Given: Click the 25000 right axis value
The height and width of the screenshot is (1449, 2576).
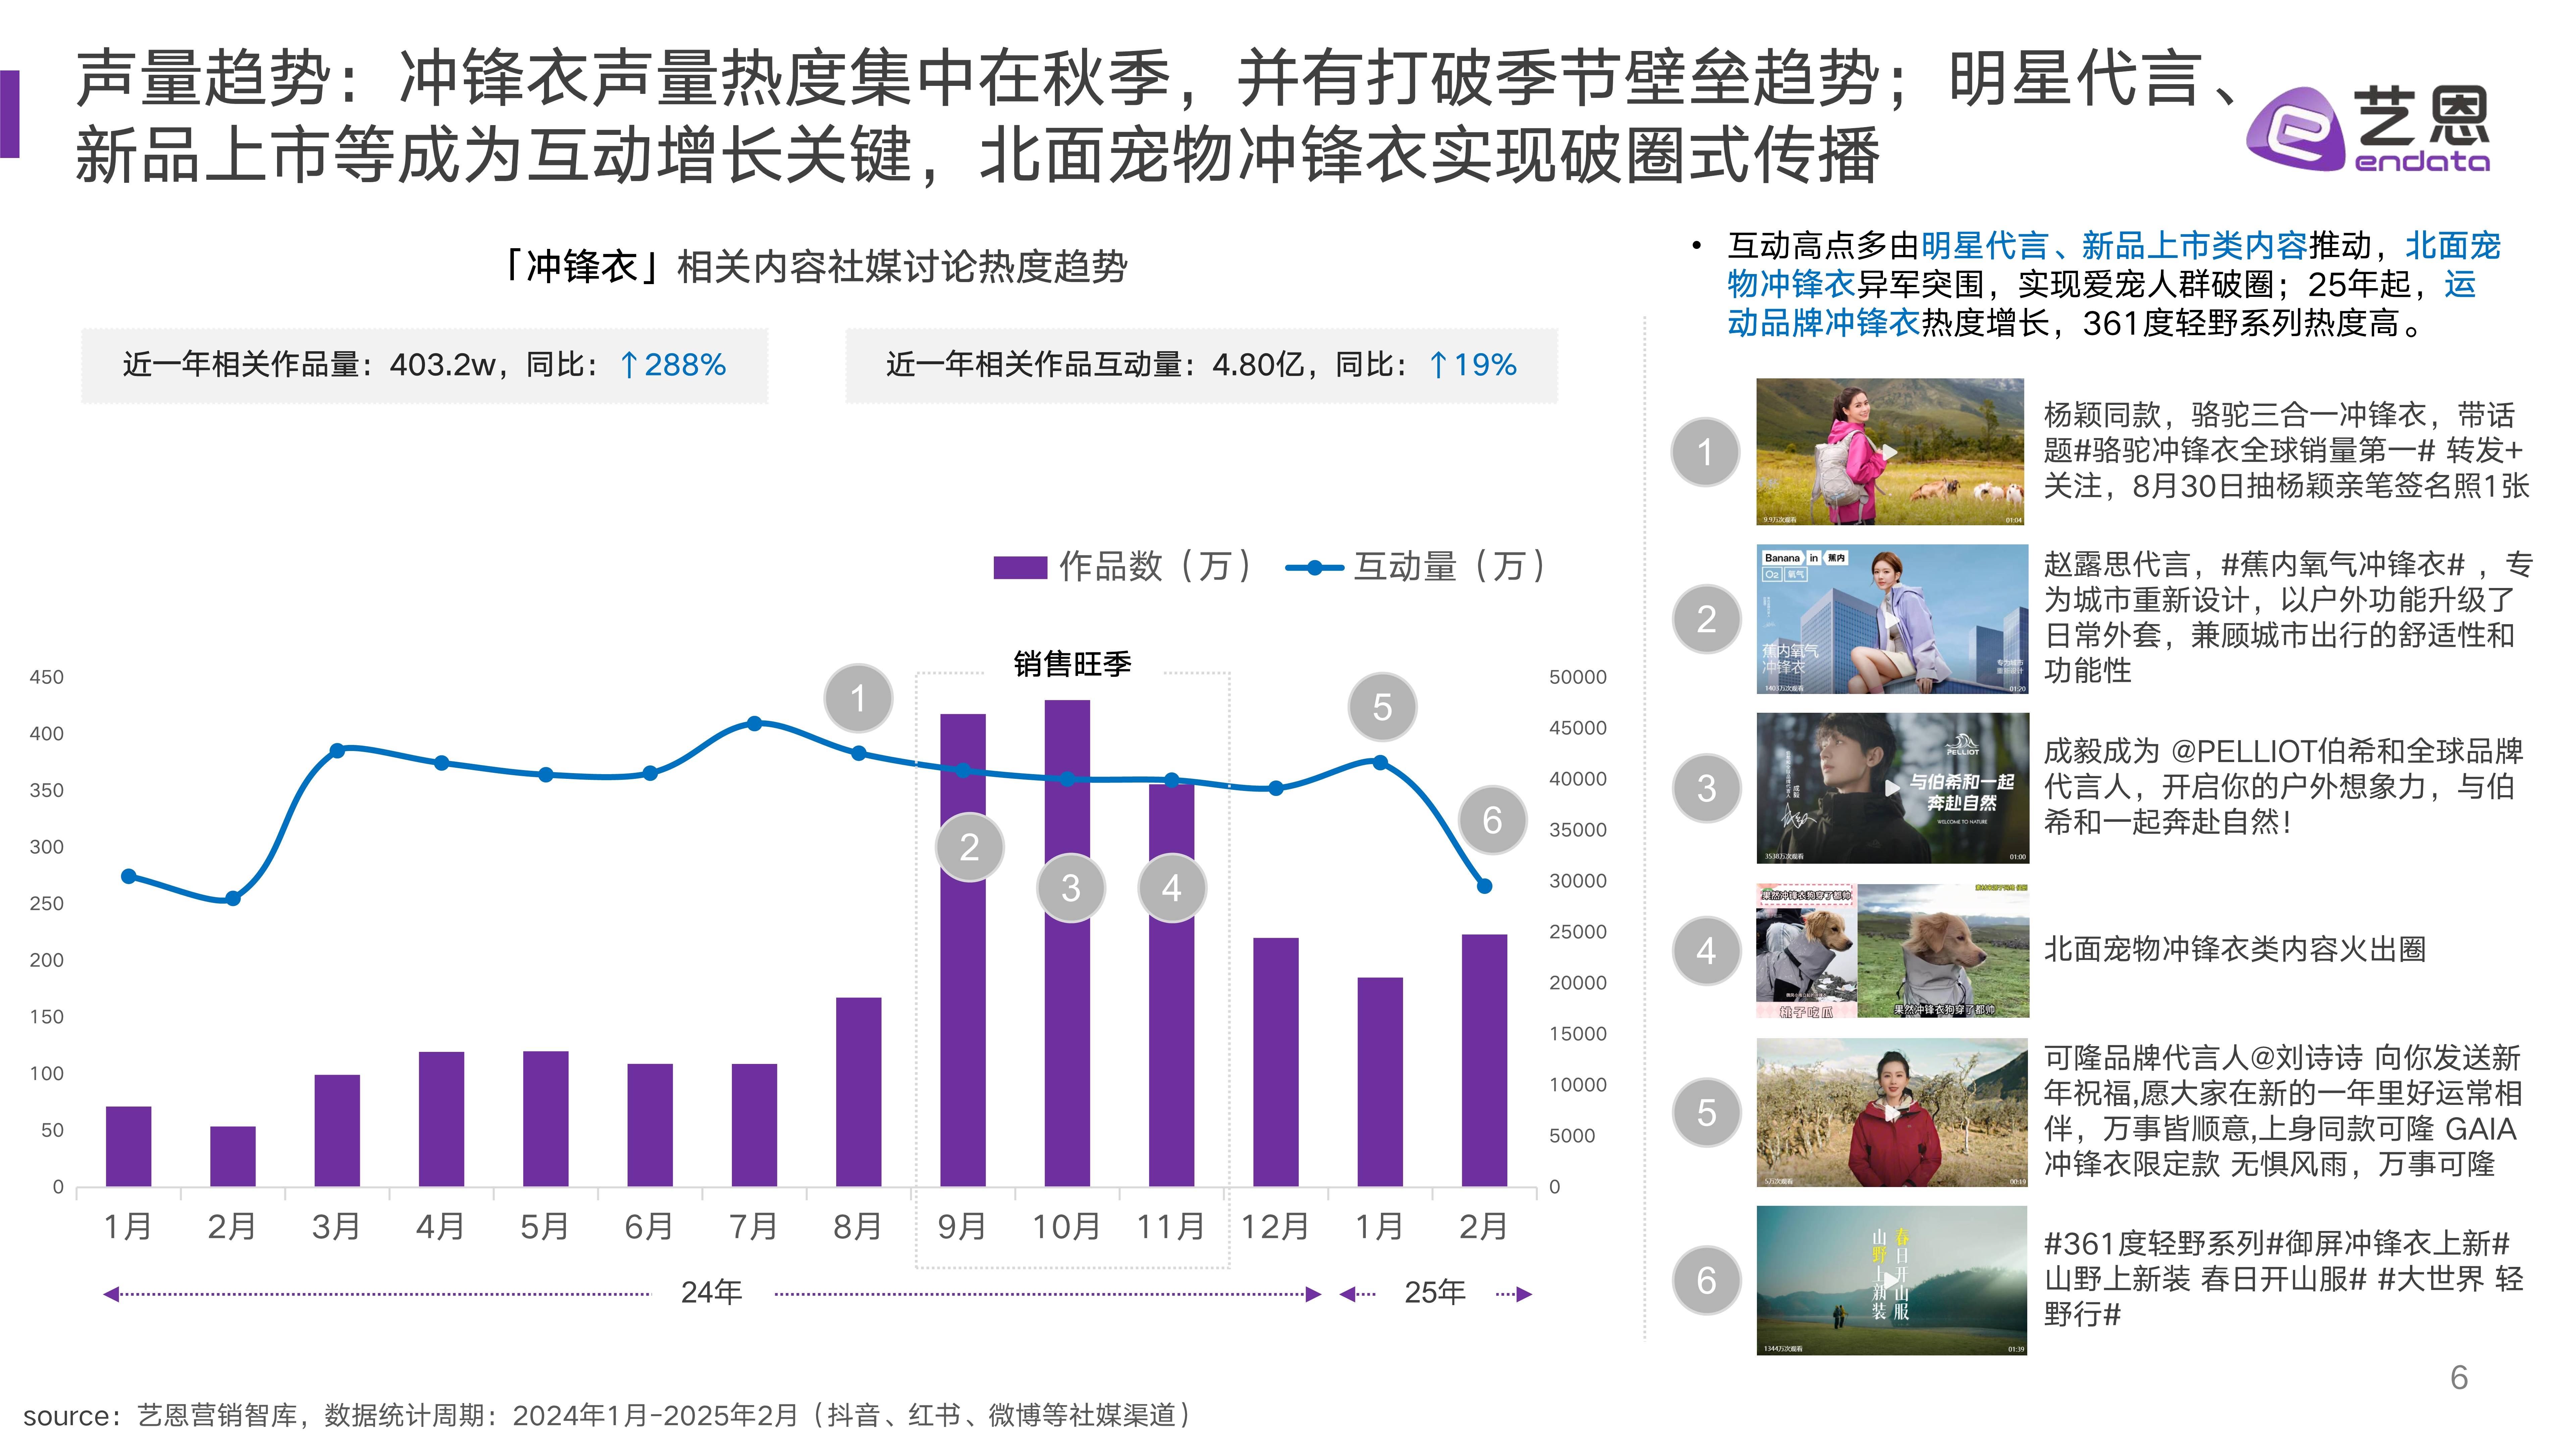Looking at the screenshot, I should tap(1578, 932).
